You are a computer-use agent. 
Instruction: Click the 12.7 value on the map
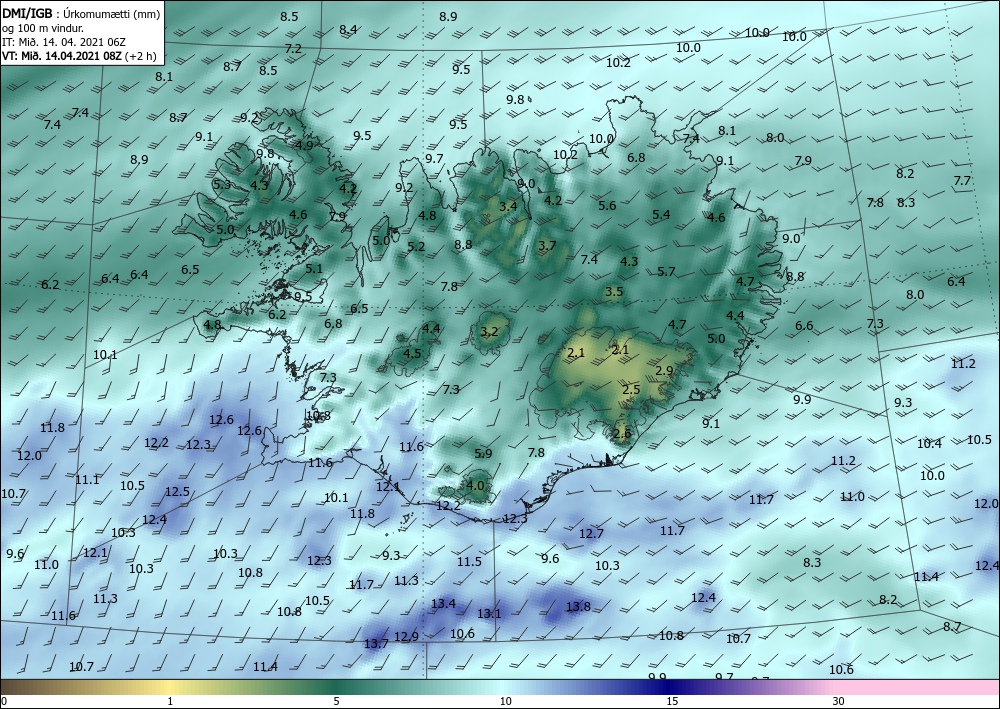(591, 534)
